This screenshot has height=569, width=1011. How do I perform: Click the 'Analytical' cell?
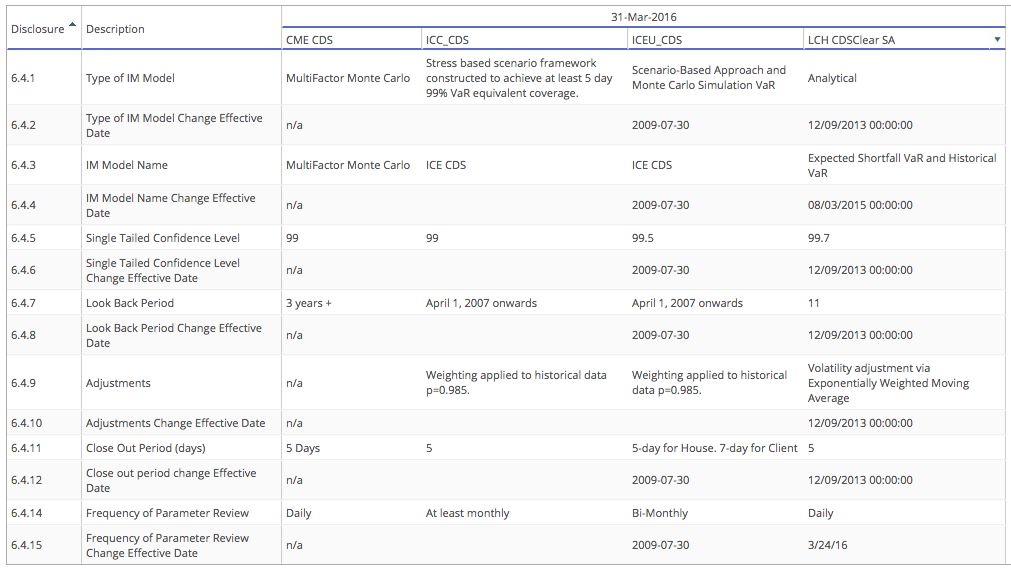click(832, 78)
